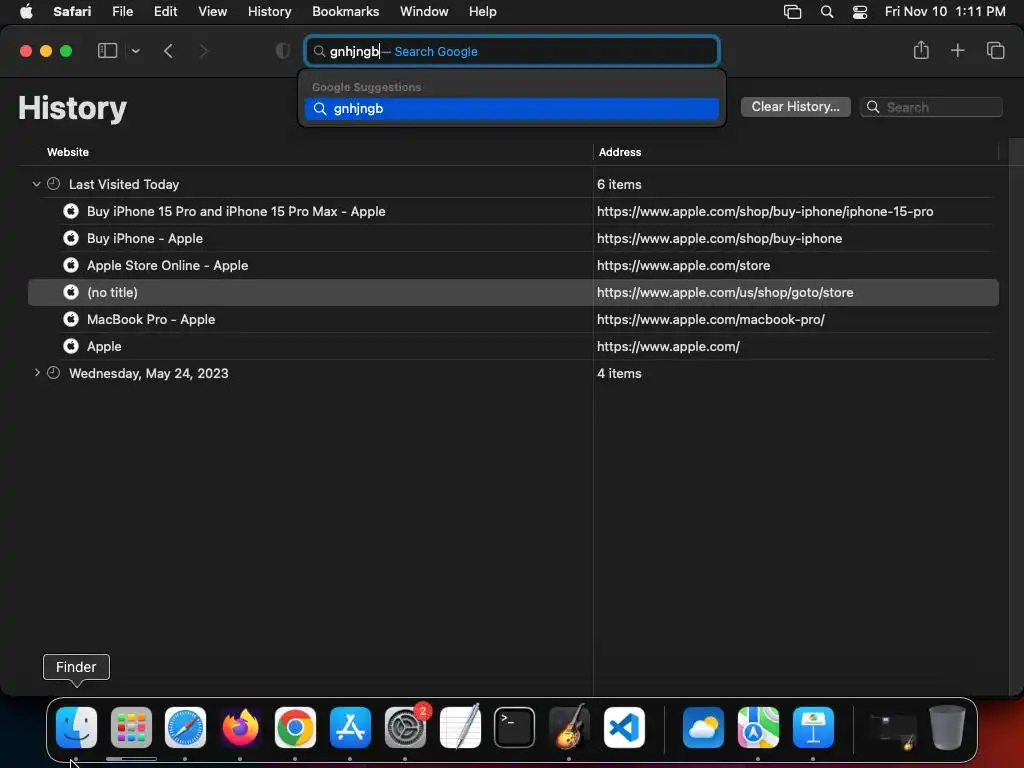Open Spotlight search in menu bar
Viewport: 1024px width, 768px height.
(827, 12)
